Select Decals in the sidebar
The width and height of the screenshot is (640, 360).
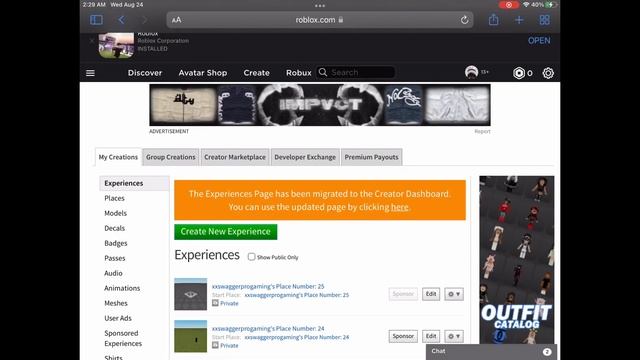(x=115, y=228)
